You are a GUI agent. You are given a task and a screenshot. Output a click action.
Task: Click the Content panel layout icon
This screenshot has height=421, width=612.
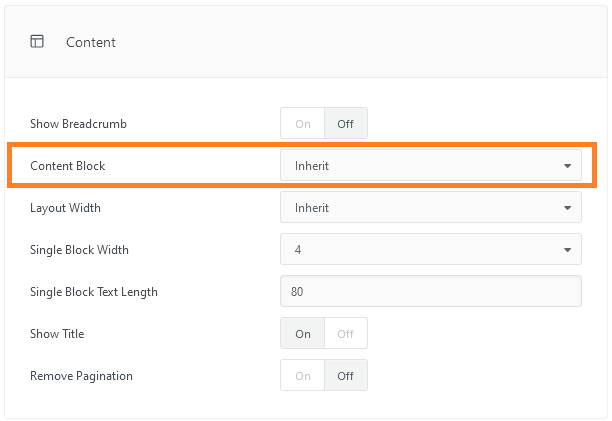pyautogui.click(x=37, y=41)
